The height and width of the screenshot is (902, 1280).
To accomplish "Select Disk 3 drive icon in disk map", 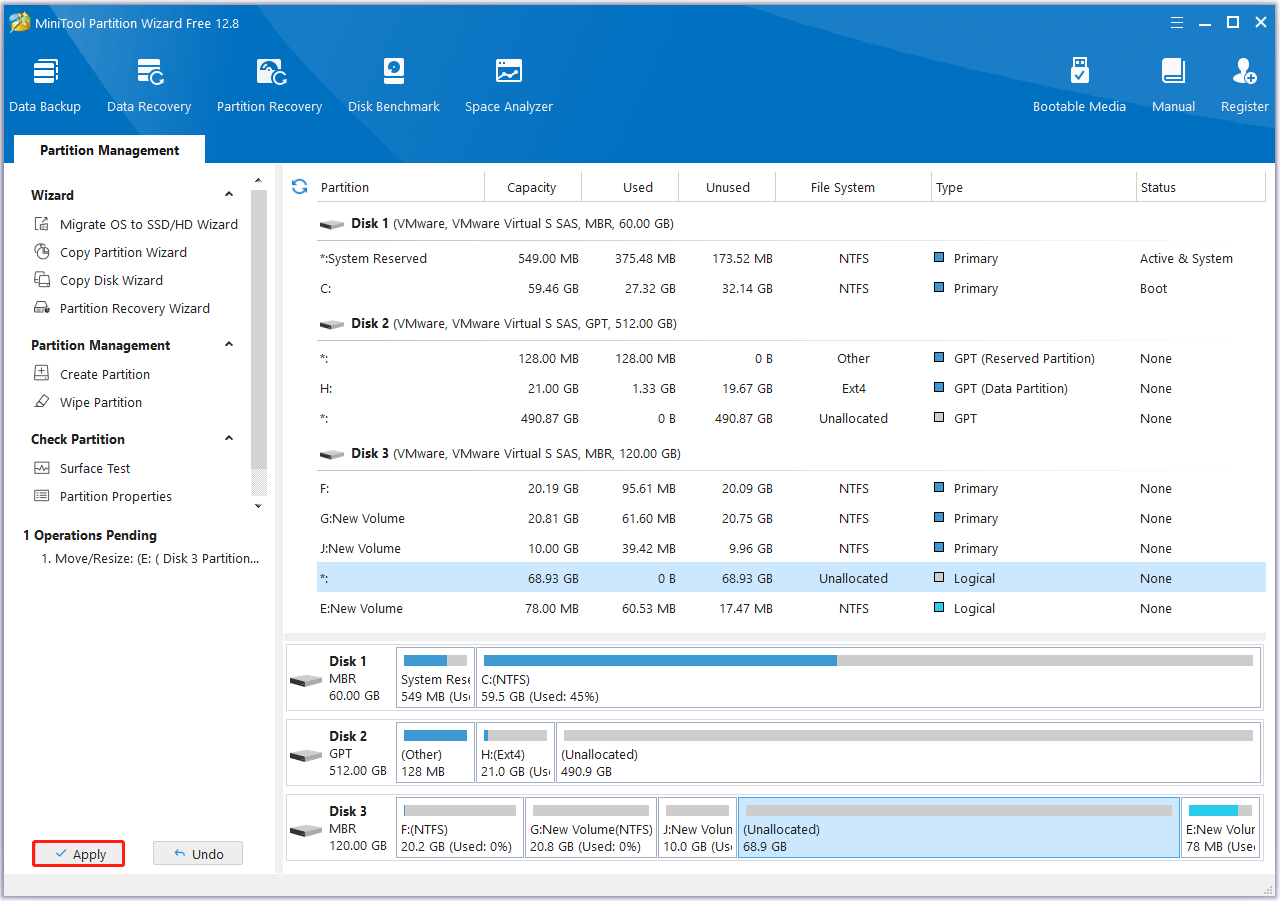I will (x=306, y=830).
